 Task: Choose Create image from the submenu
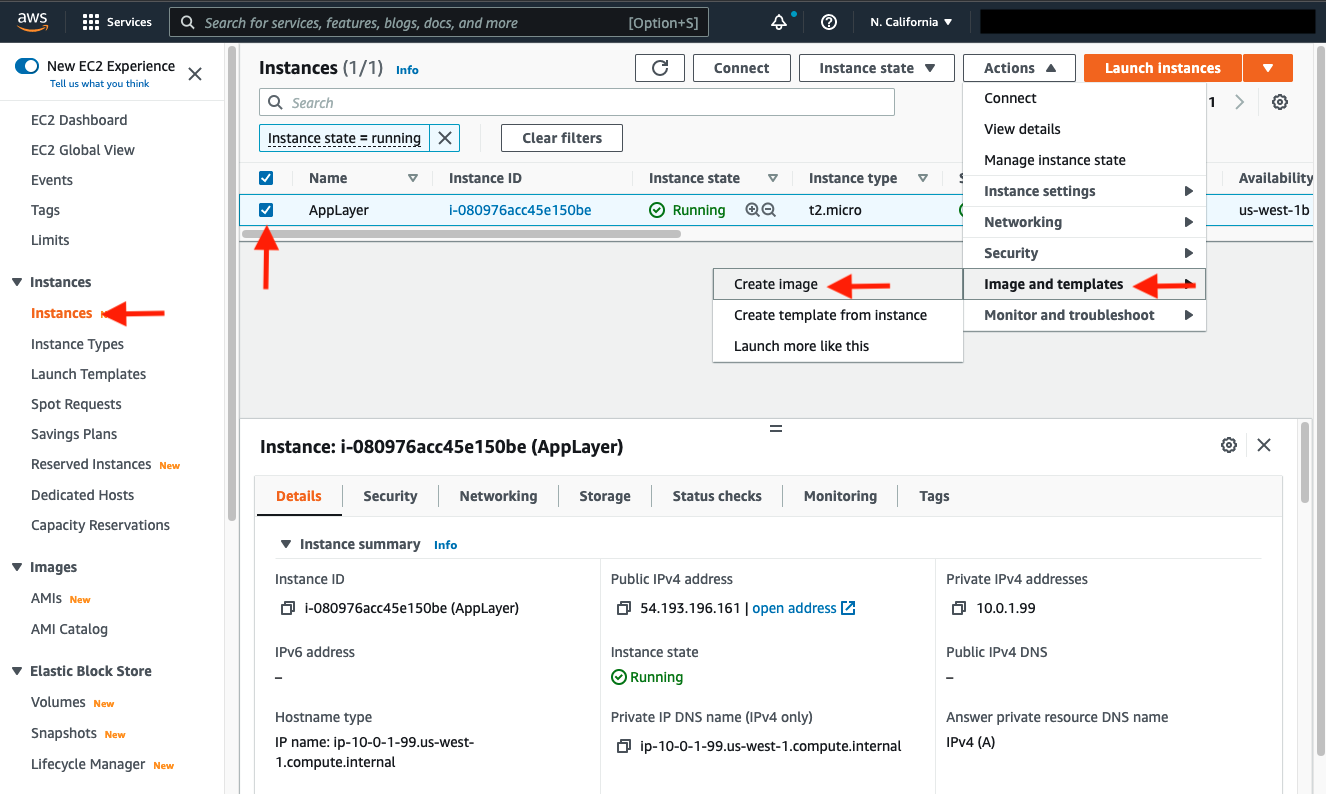[x=776, y=284]
